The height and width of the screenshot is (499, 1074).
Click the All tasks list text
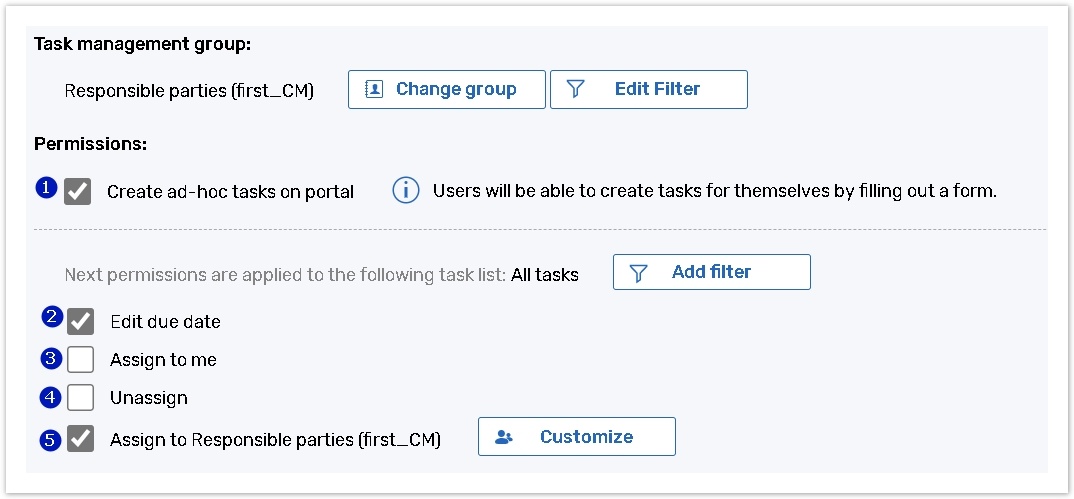tap(544, 274)
